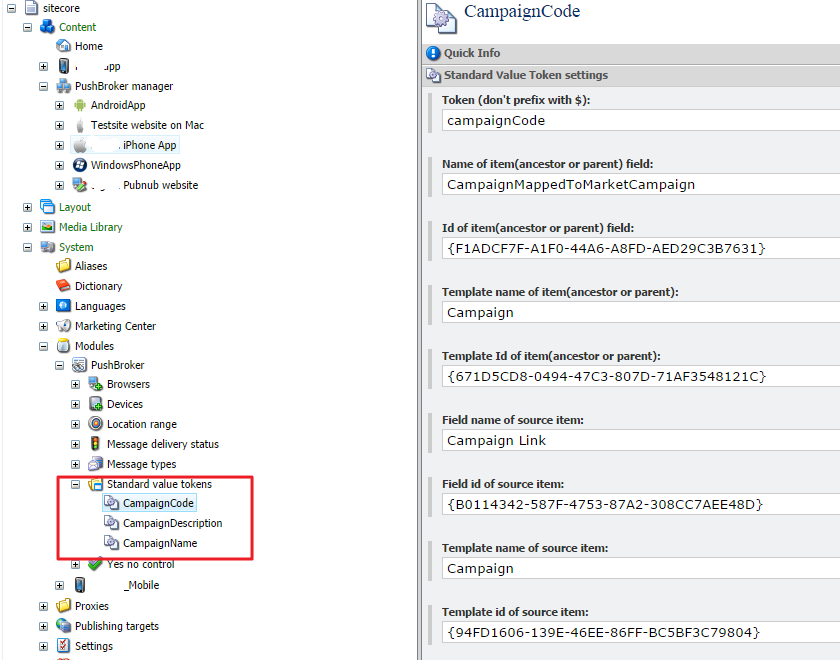This screenshot has width=840, height=660.
Task: Click the Location range target icon
Action: coord(96,424)
